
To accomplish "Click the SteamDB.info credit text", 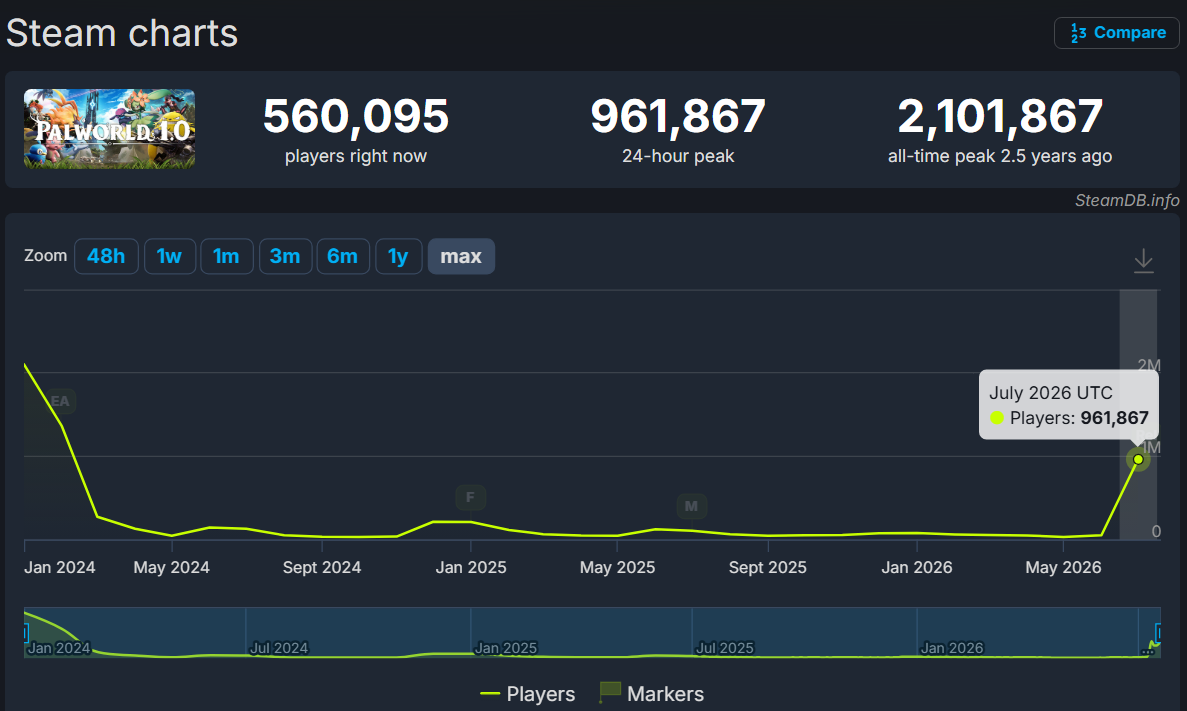I will 1126,200.
